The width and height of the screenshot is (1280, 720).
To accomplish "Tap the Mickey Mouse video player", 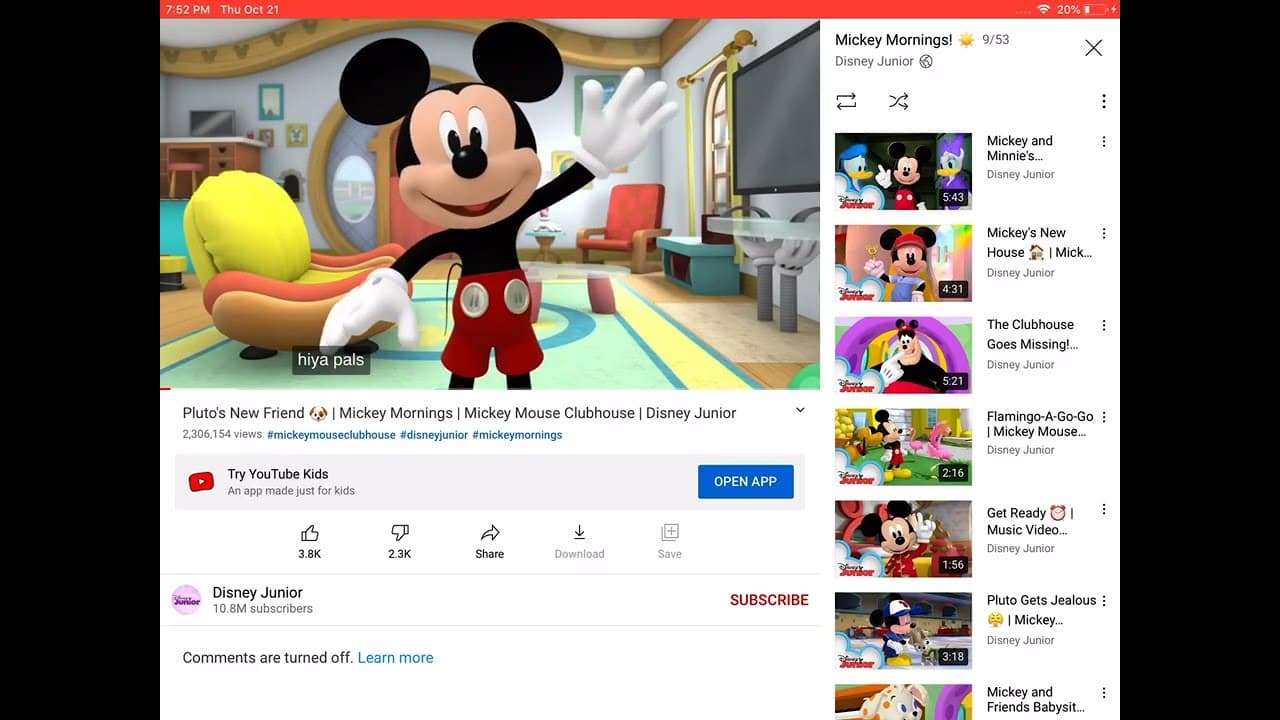I will point(490,204).
